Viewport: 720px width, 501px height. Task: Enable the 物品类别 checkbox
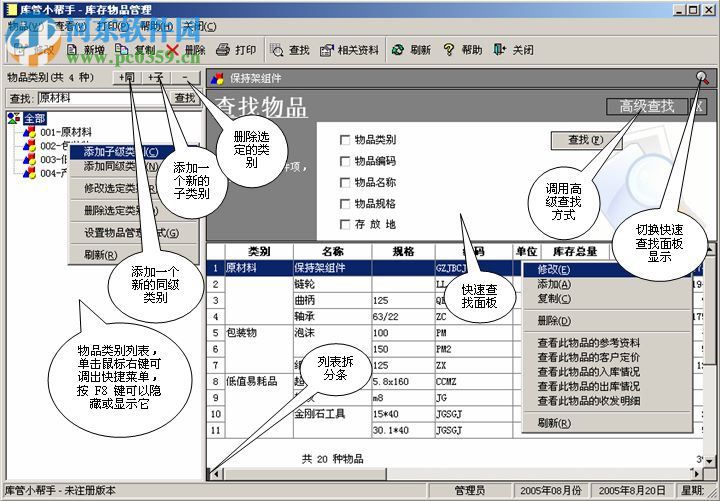tap(345, 140)
